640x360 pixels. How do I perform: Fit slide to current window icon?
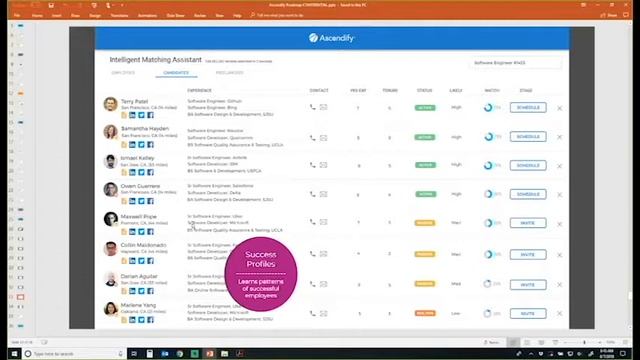625,342
